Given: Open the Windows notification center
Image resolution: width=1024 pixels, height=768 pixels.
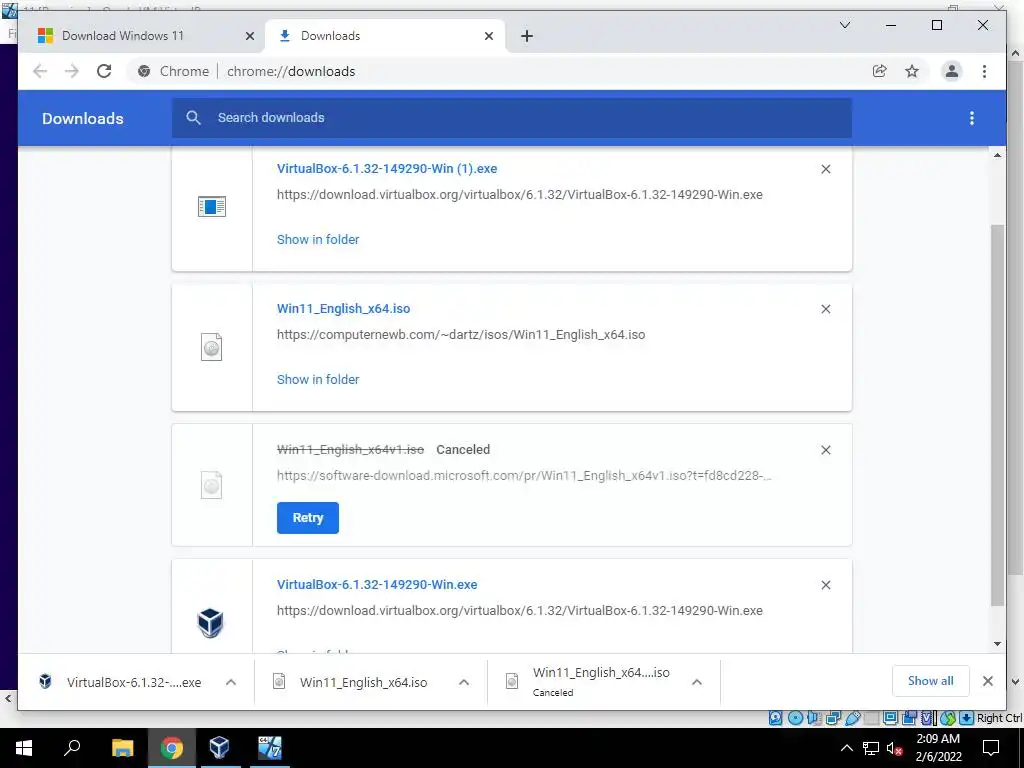Looking at the screenshot, I should point(991,748).
